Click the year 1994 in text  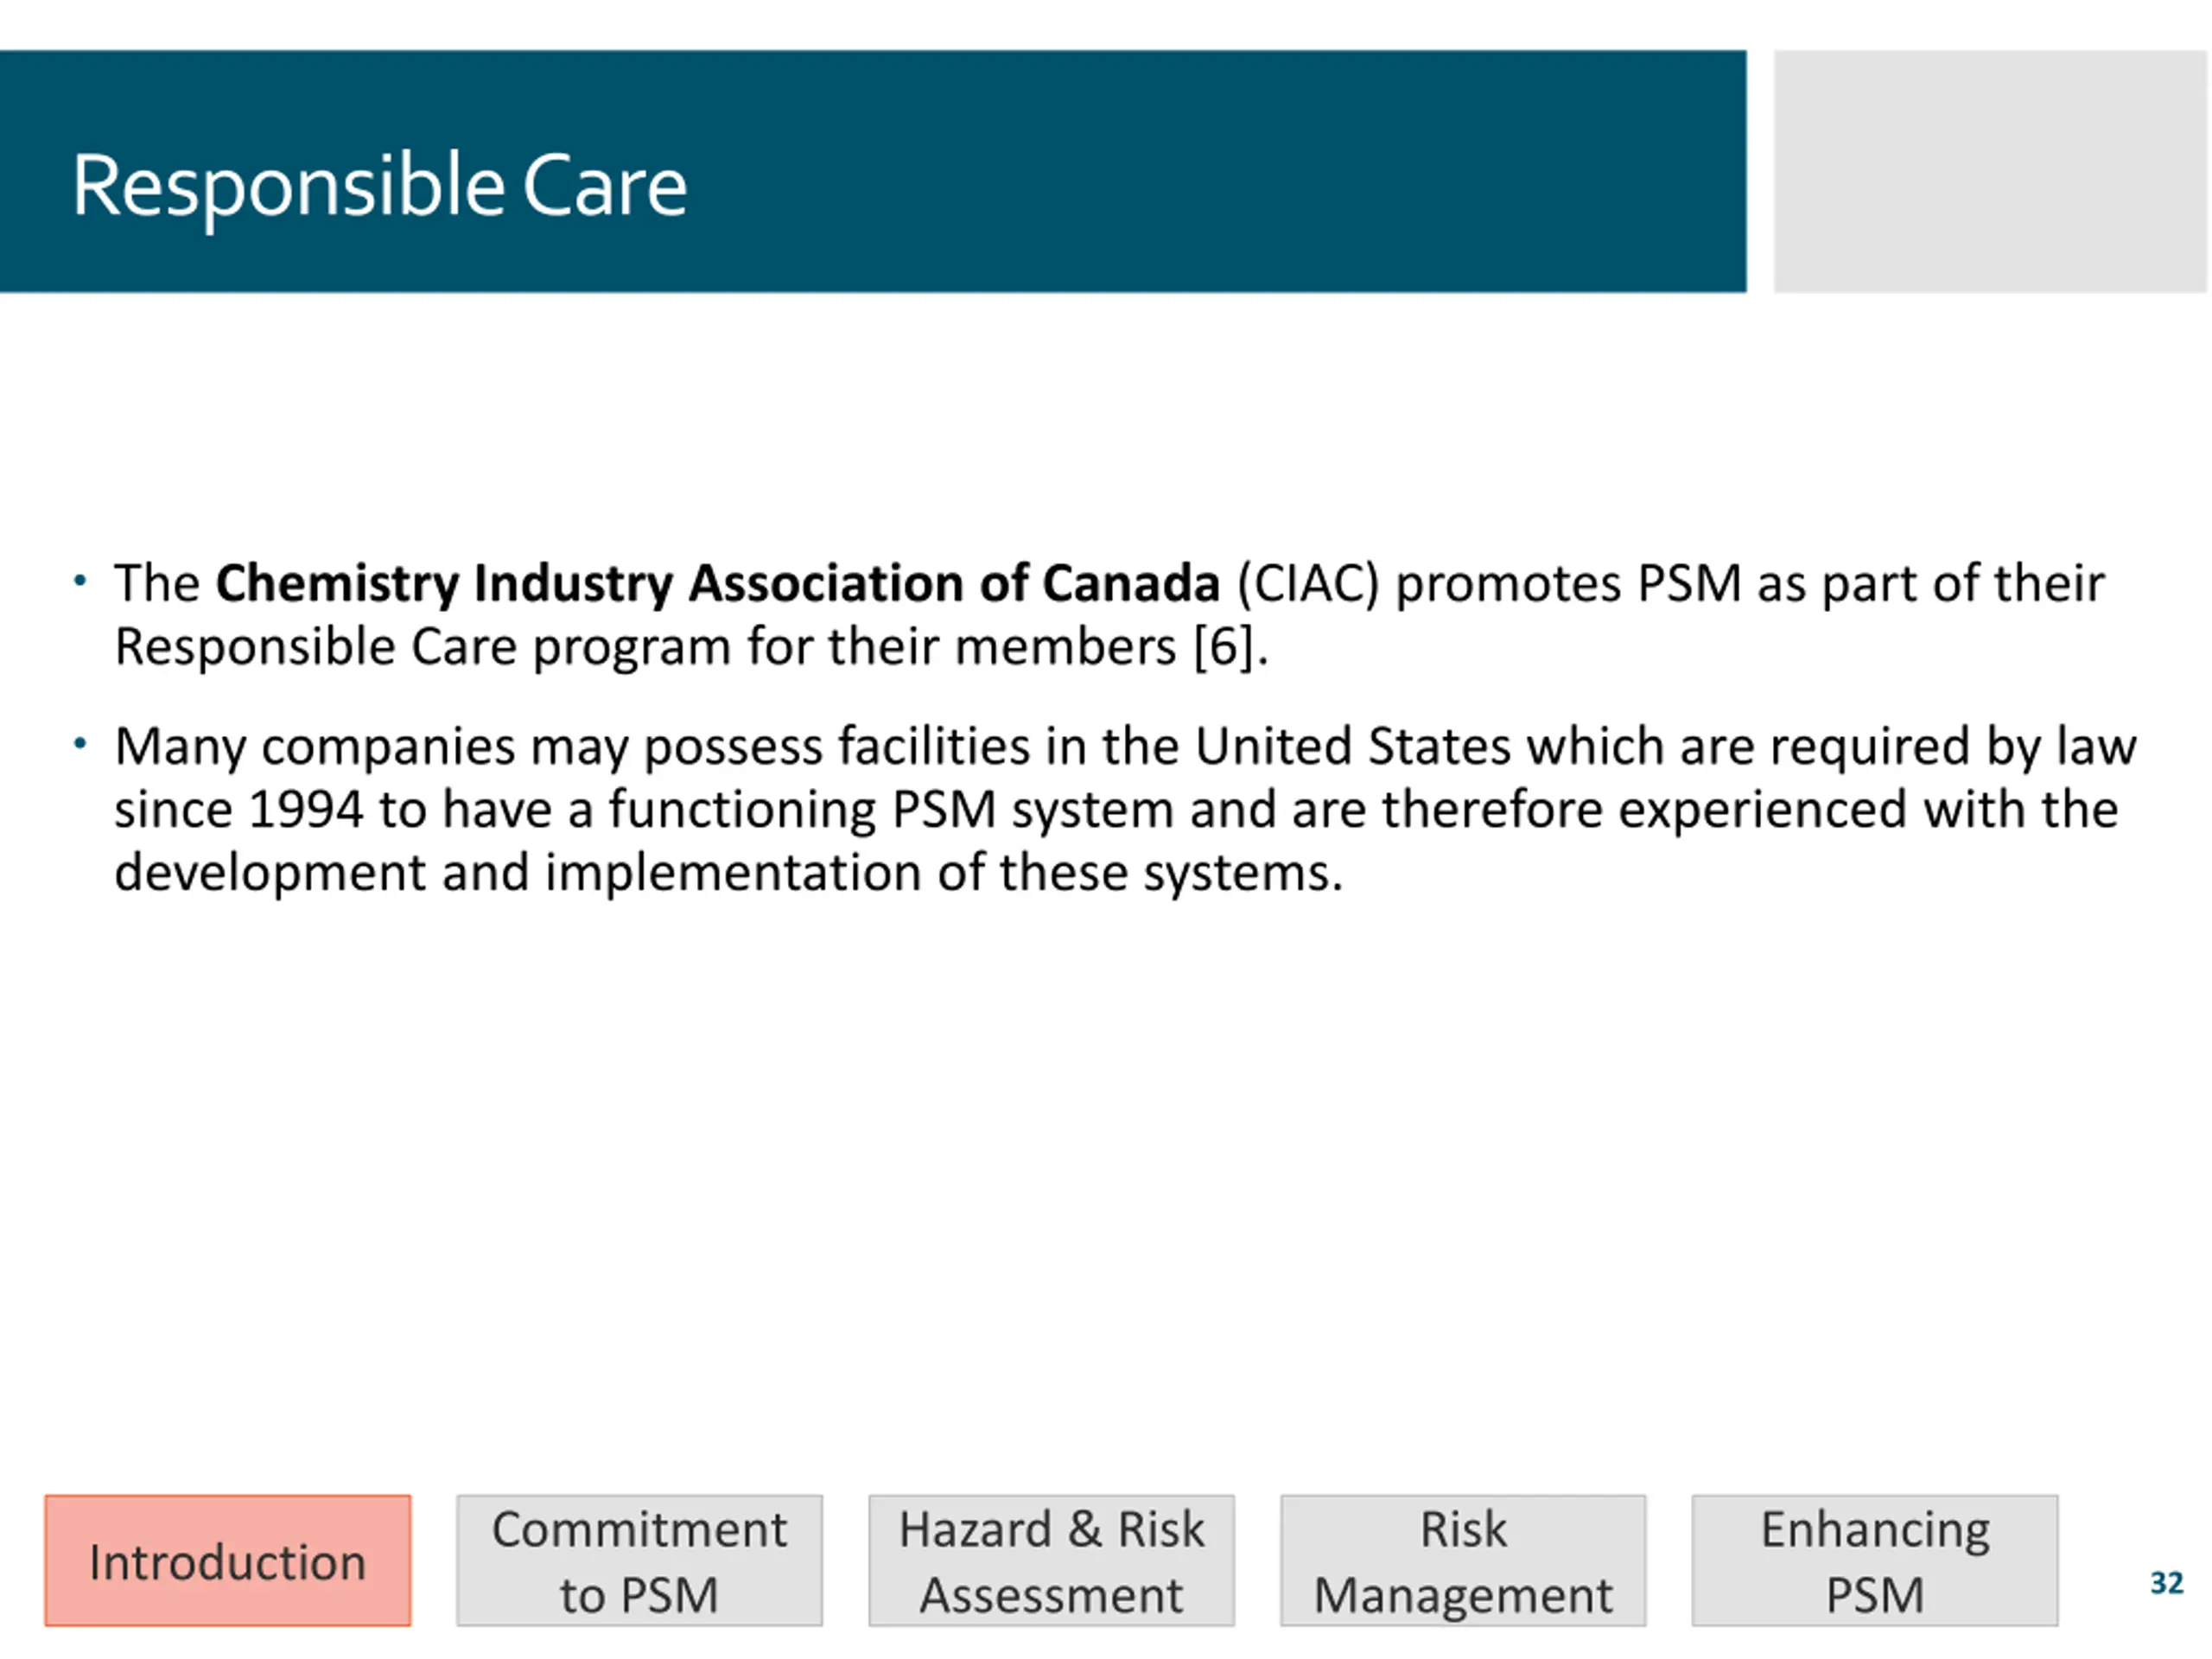306,809
